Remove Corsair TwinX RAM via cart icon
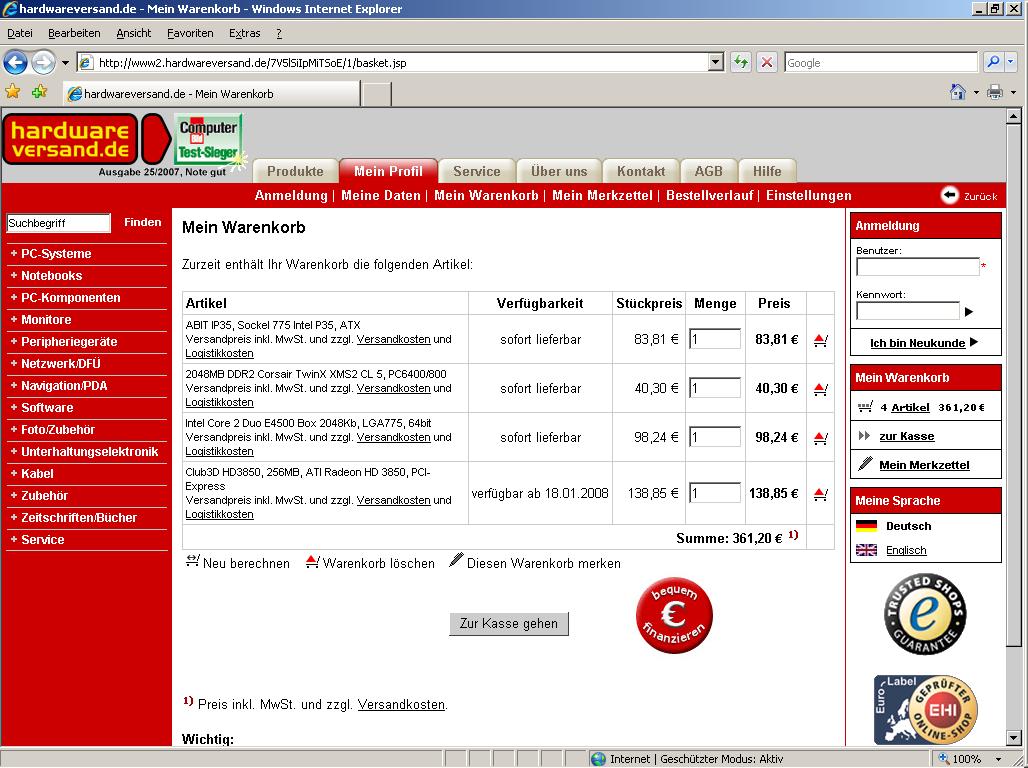This screenshot has width=1028, height=768. coord(820,389)
